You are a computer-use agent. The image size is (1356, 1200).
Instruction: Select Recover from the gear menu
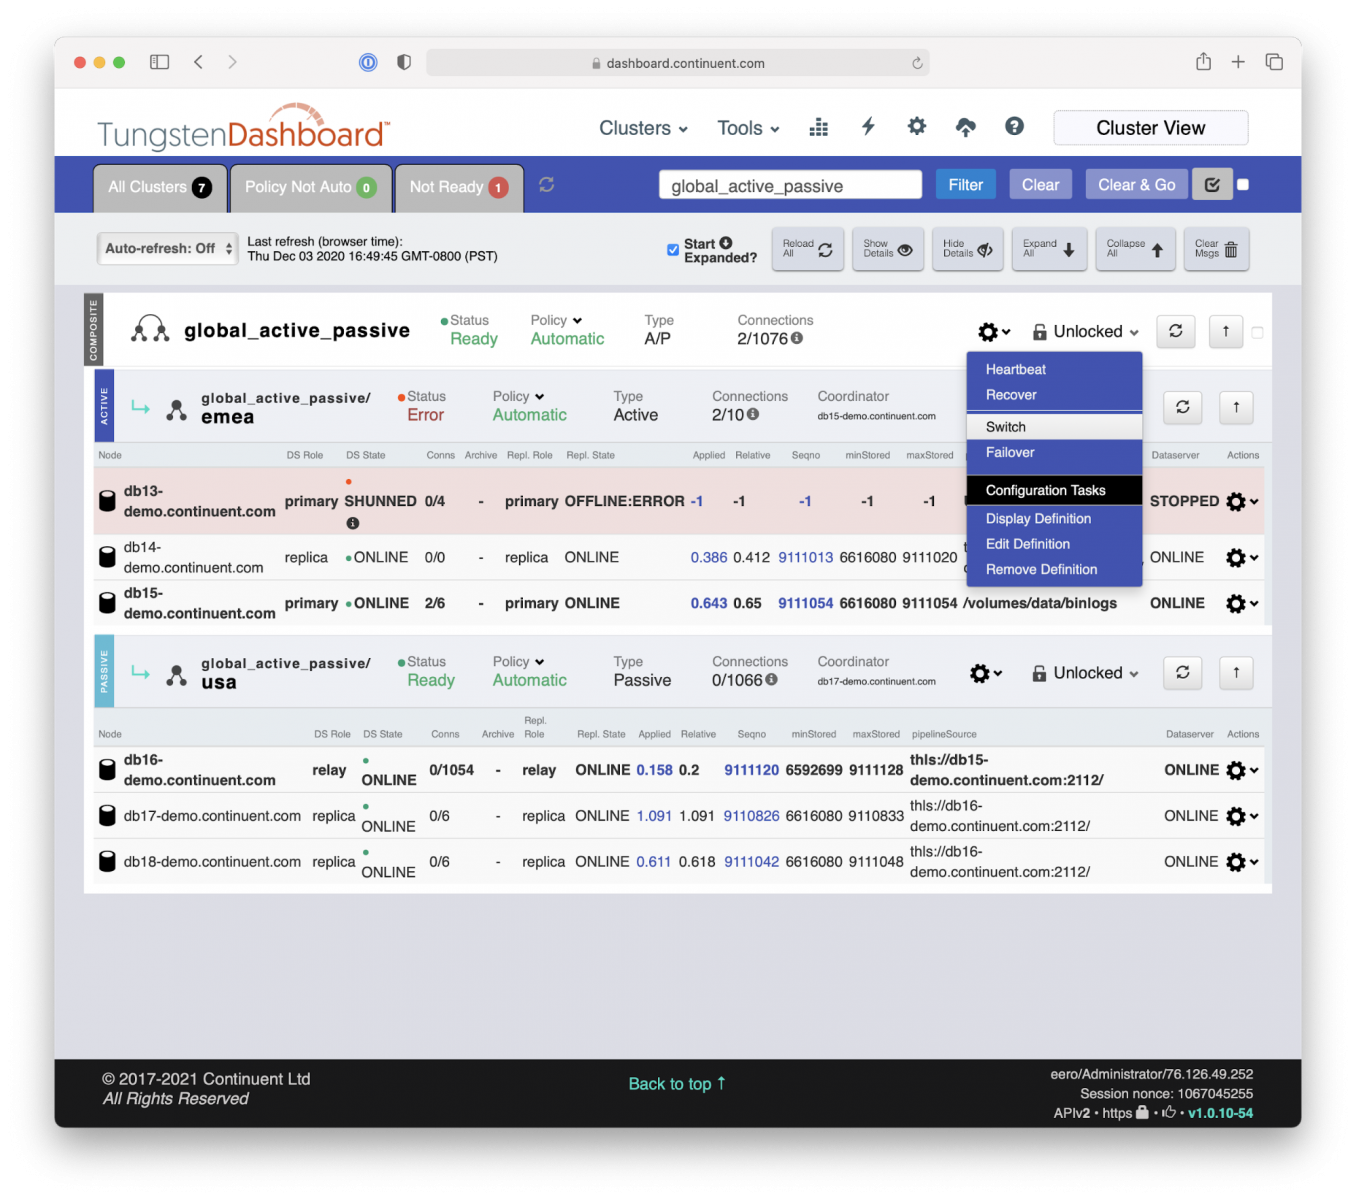(x=1054, y=395)
